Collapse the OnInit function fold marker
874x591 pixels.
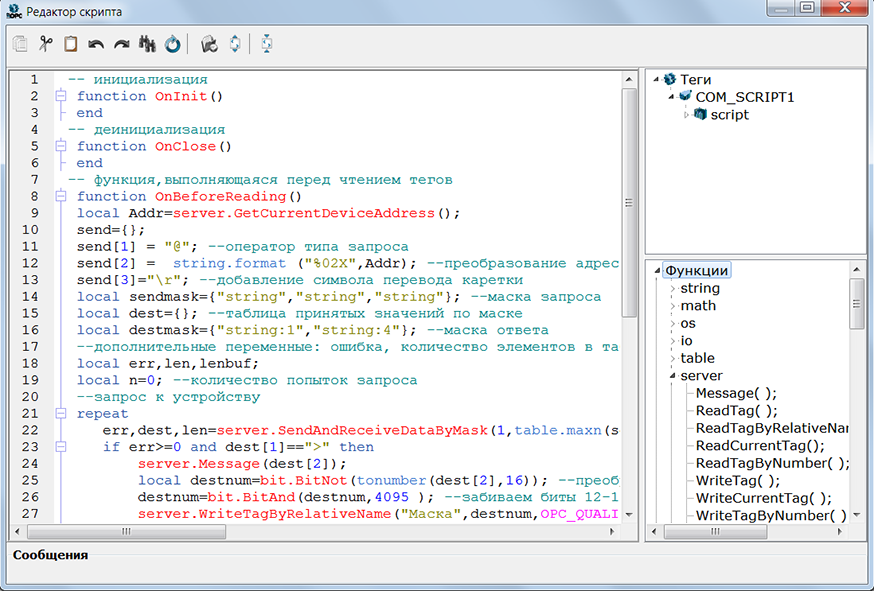(x=60, y=96)
